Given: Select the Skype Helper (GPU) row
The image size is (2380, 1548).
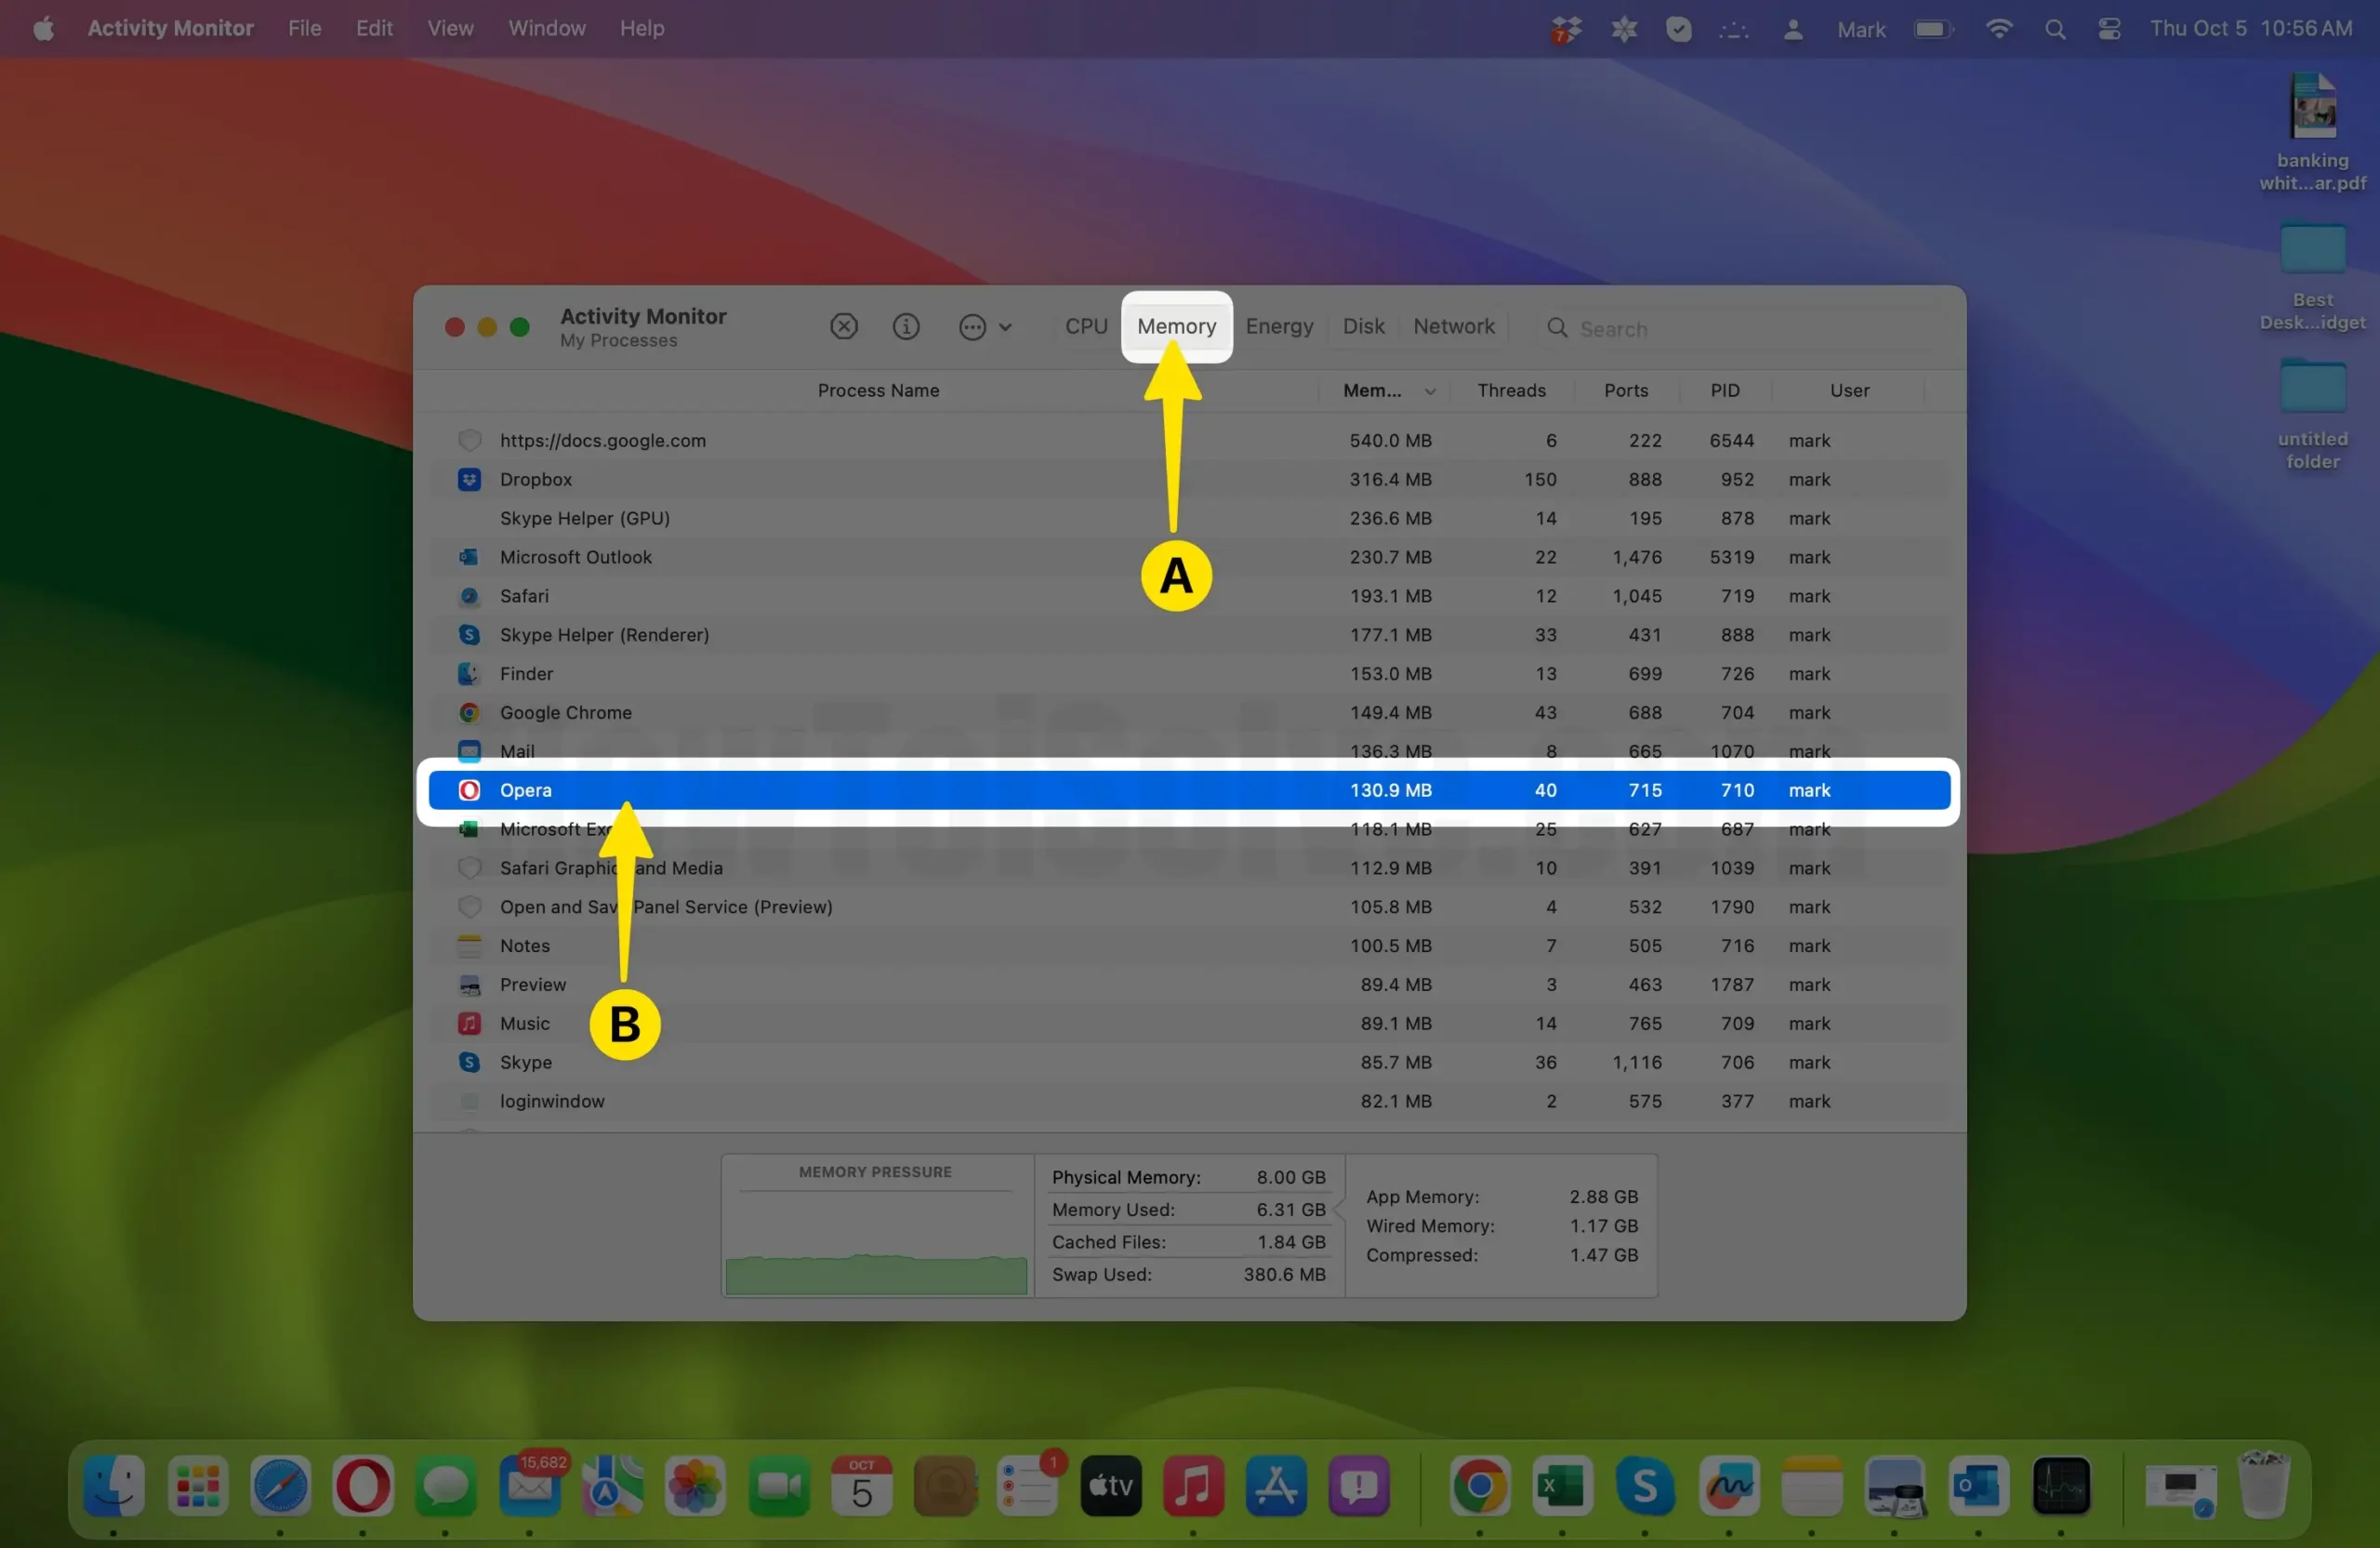Looking at the screenshot, I should coord(1189,519).
